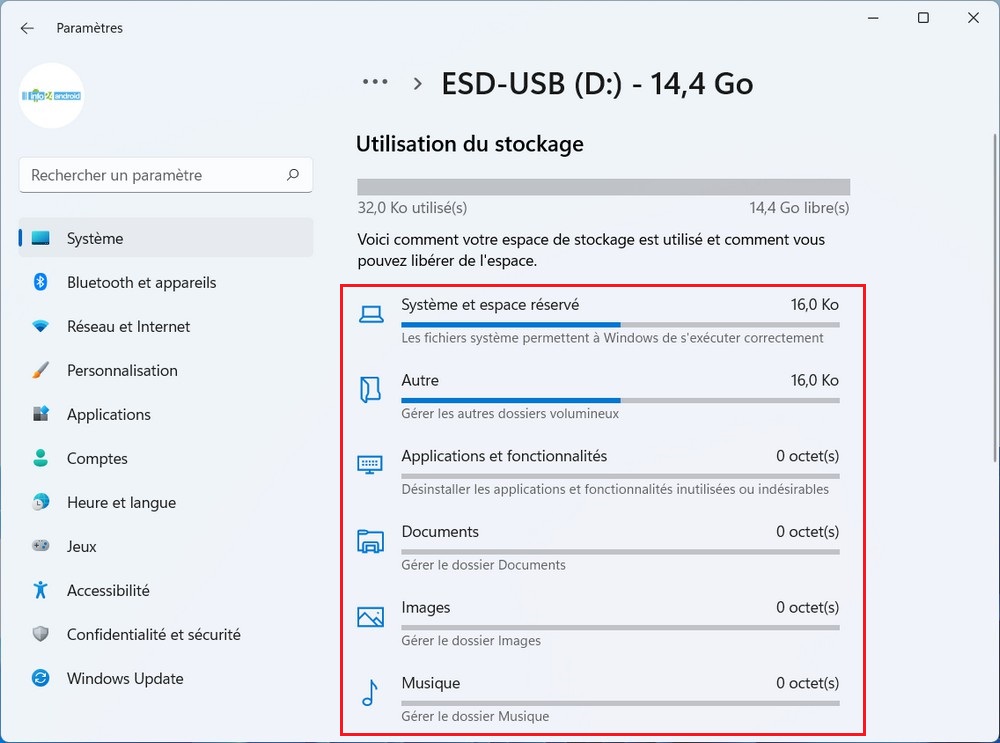Click the paintbrush Personnalisation icon

pos(40,370)
